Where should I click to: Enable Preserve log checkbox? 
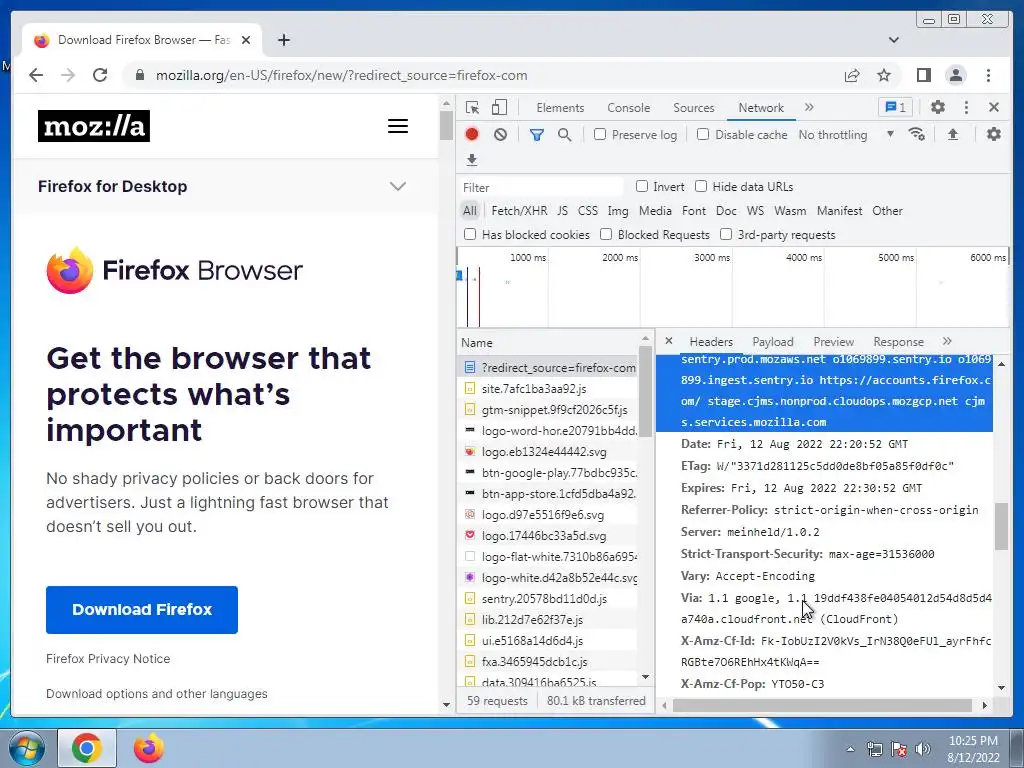tap(600, 135)
